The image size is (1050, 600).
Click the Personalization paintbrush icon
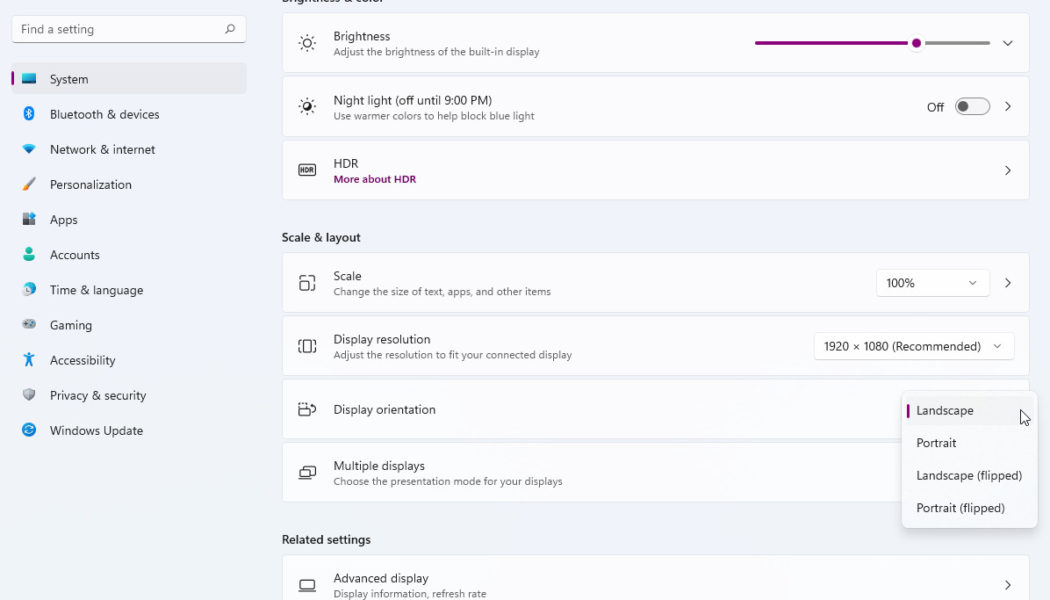tap(29, 184)
